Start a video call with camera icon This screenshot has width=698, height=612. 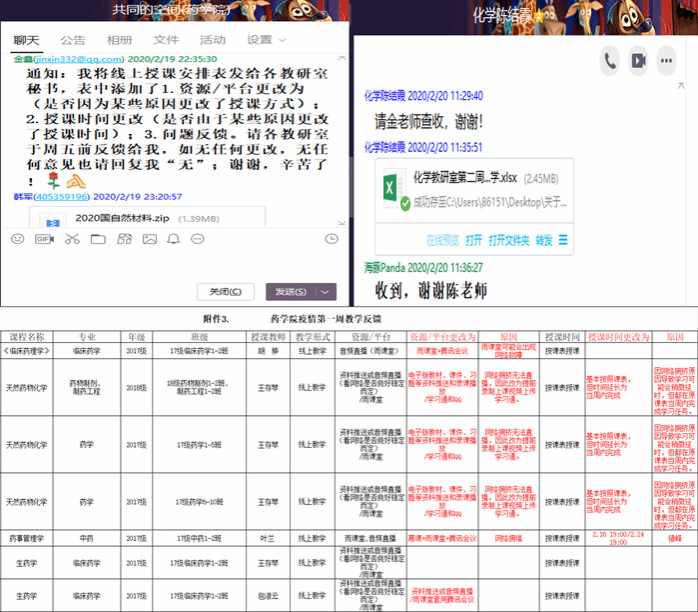tap(638, 61)
